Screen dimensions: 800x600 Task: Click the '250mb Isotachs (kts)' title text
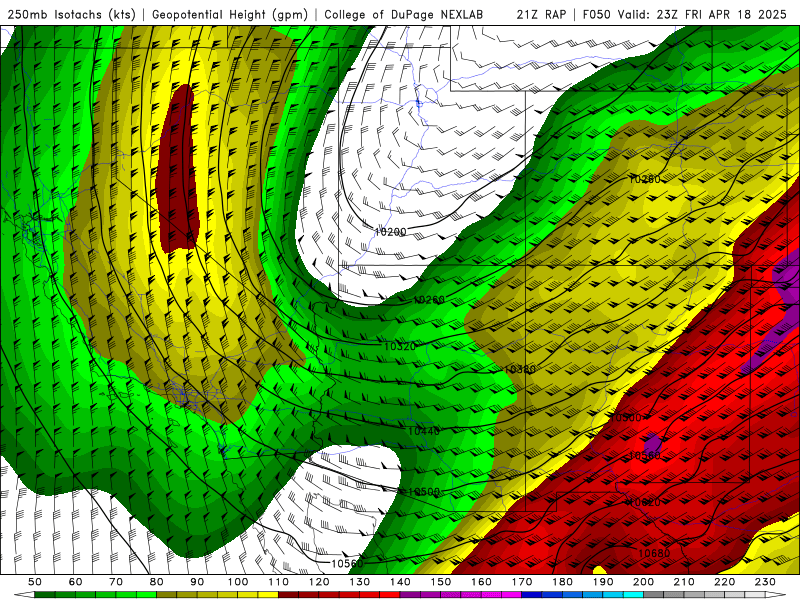click(71, 15)
